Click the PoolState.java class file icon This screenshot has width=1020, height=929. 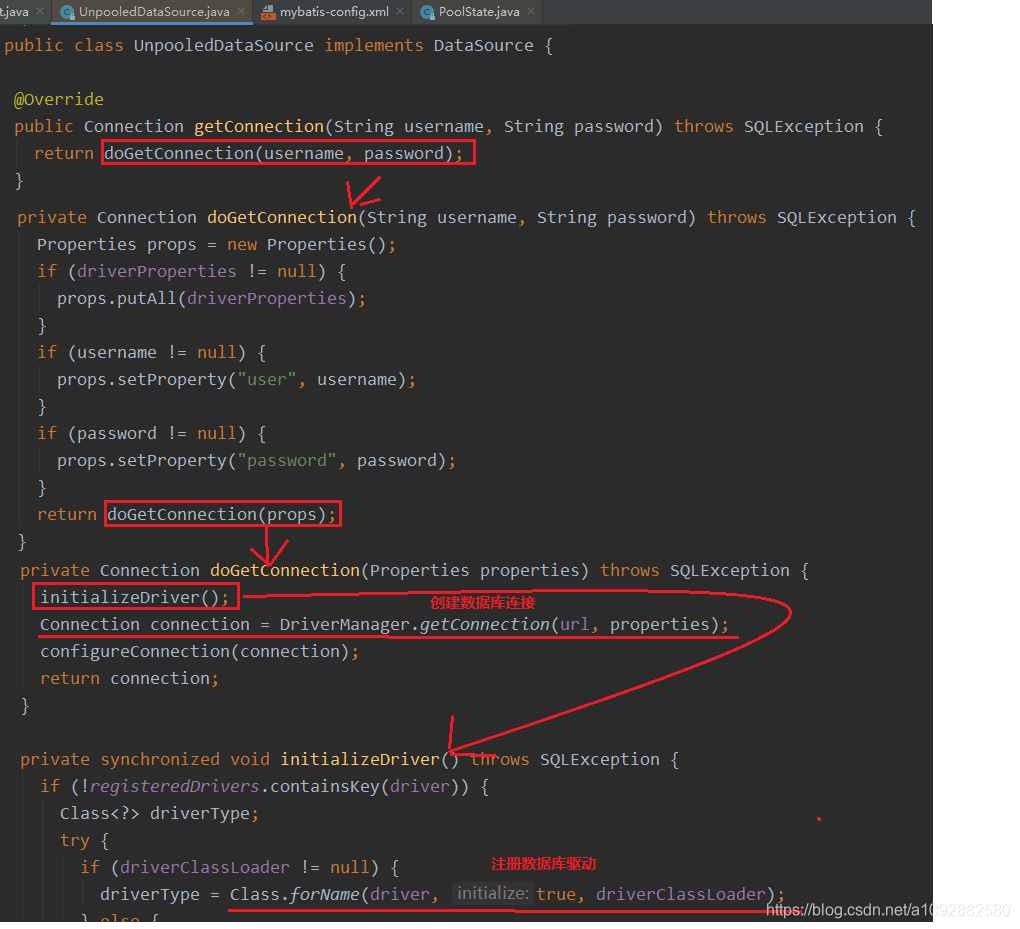coord(427,12)
